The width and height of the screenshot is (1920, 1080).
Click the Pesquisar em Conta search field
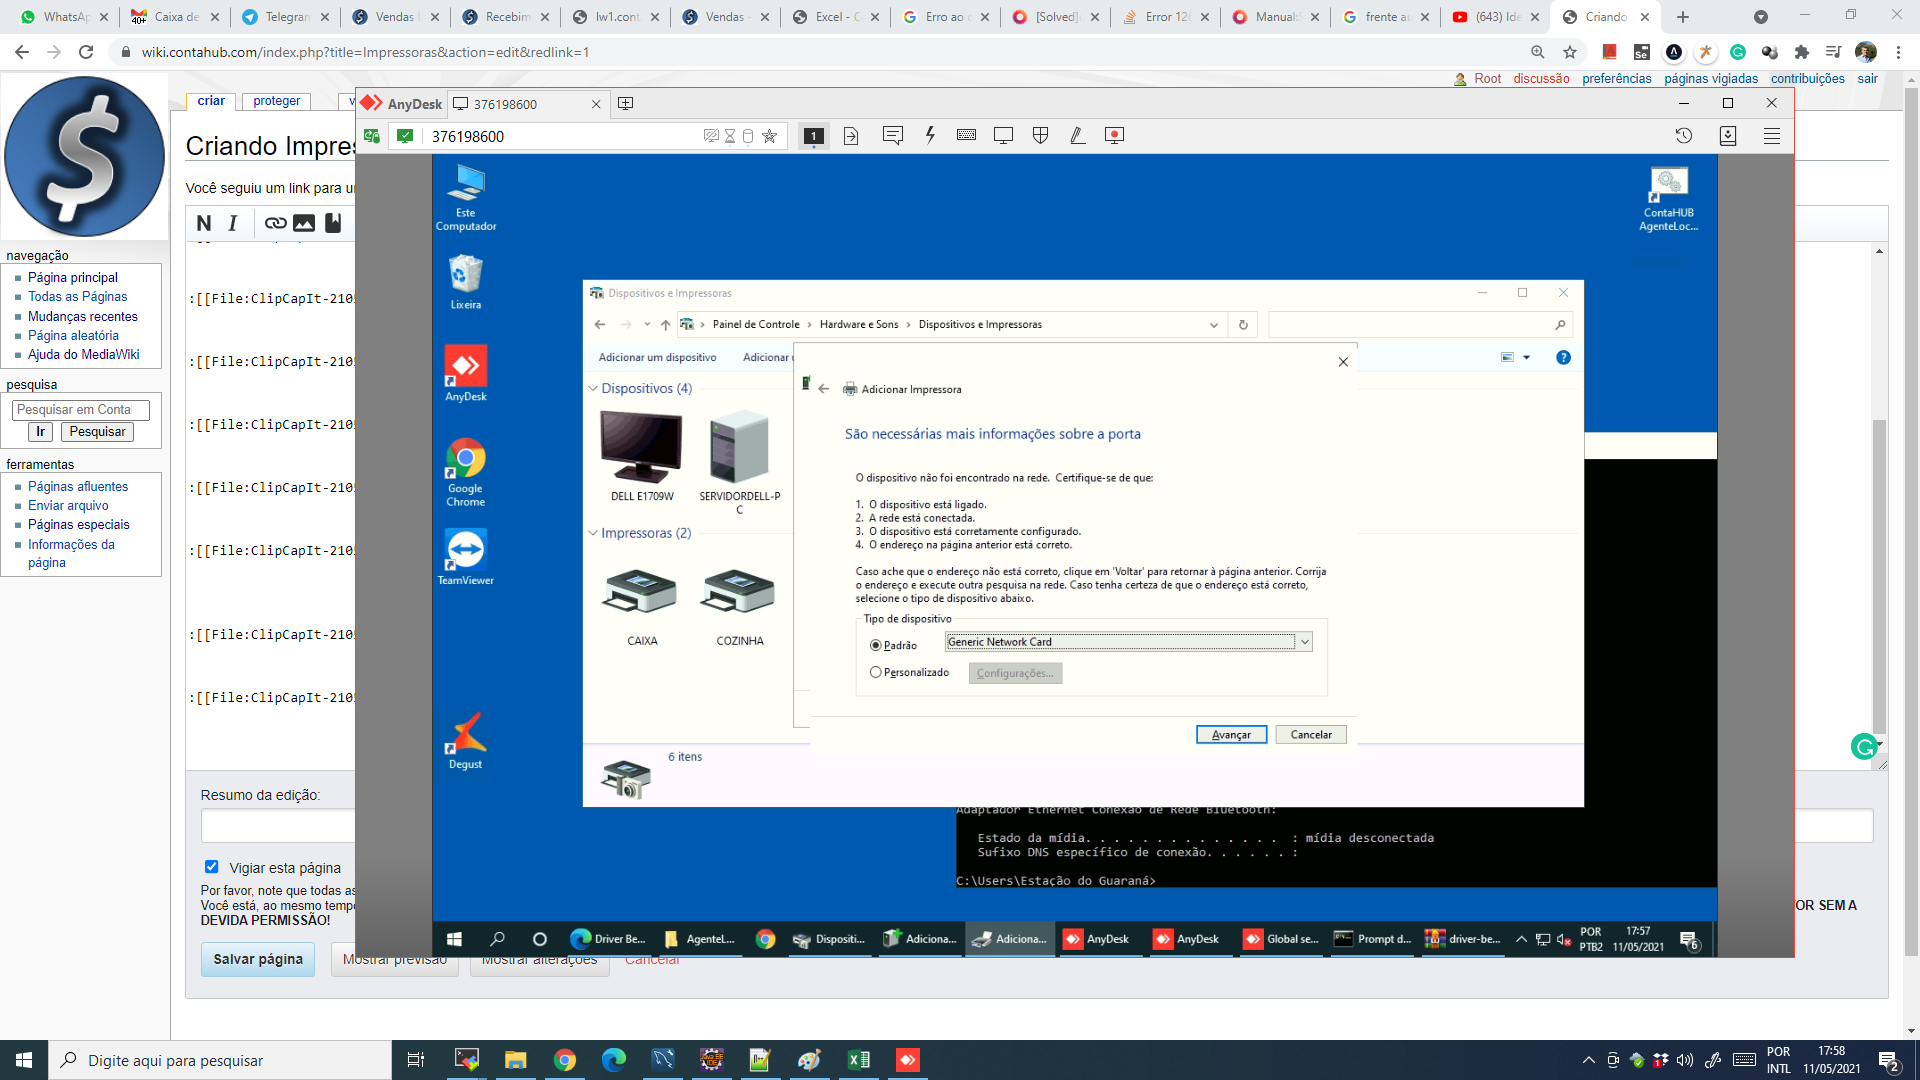(x=81, y=409)
